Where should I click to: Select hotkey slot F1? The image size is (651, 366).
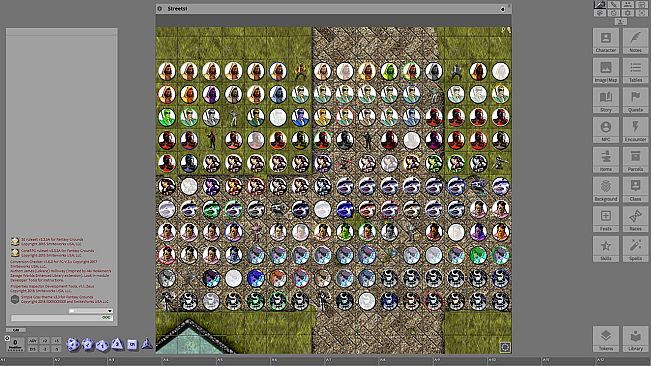click(x=27, y=361)
